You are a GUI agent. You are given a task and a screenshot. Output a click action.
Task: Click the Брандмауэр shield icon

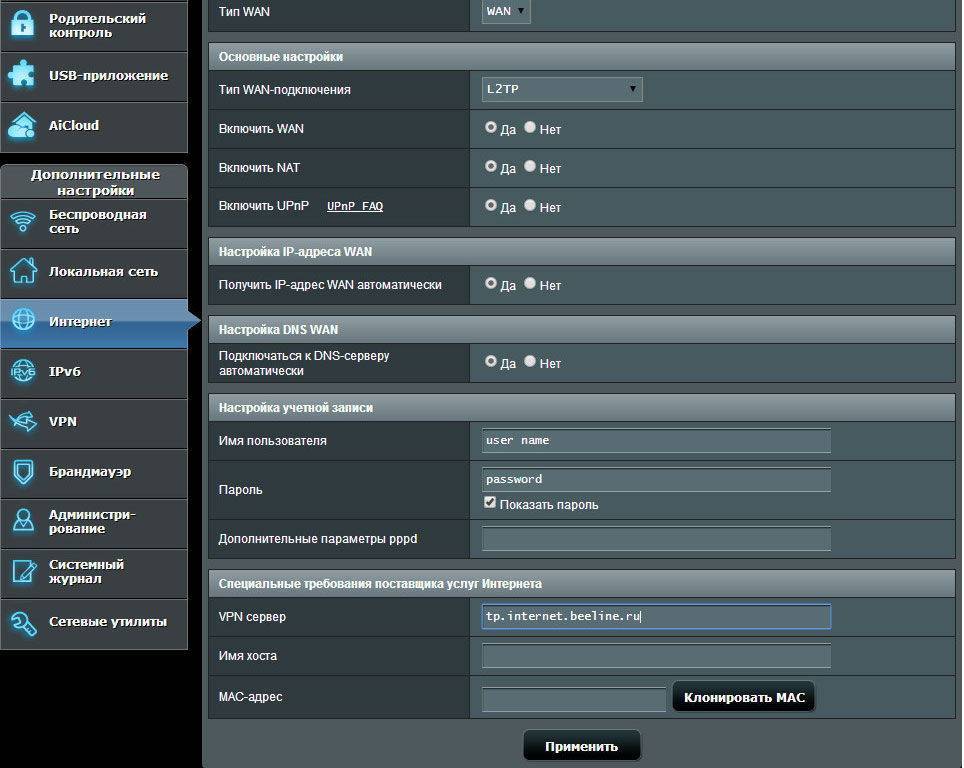22,472
